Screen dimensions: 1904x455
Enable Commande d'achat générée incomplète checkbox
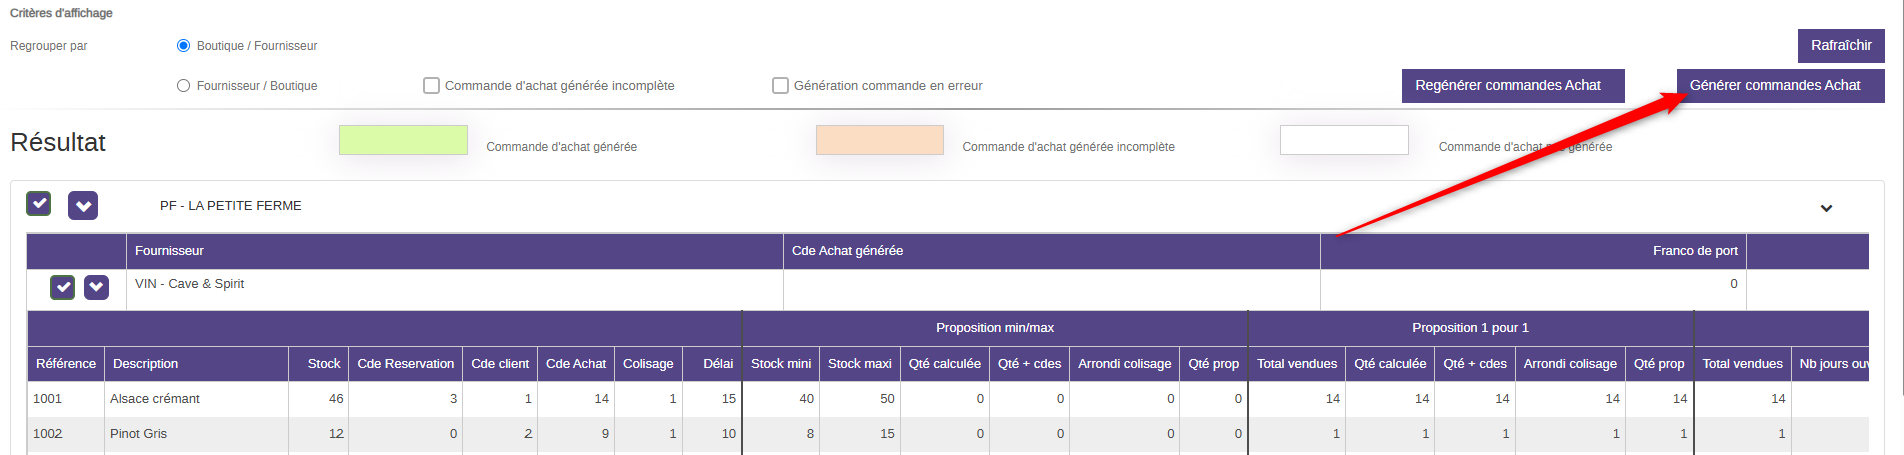pyautogui.click(x=431, y=86)
